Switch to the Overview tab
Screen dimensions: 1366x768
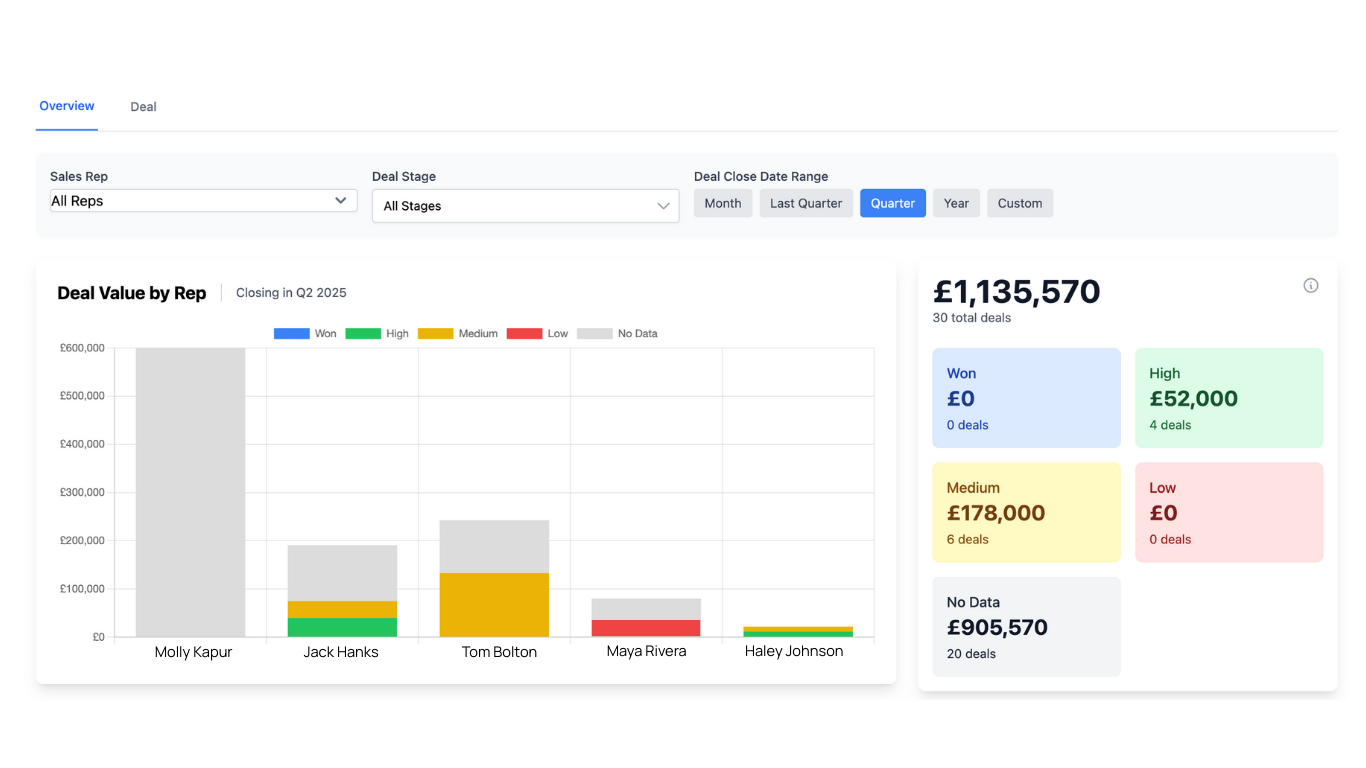(x=67, y=106)
